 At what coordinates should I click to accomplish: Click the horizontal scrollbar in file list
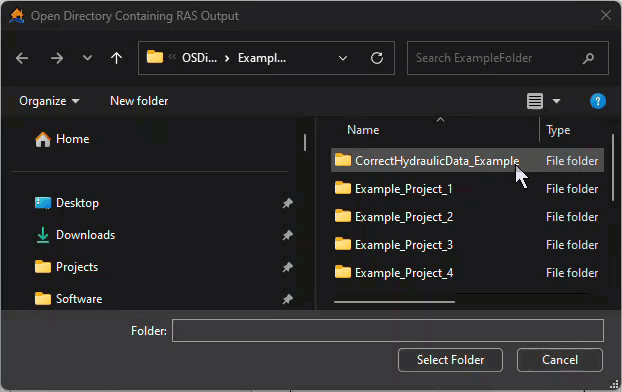[x=394, y=302]
